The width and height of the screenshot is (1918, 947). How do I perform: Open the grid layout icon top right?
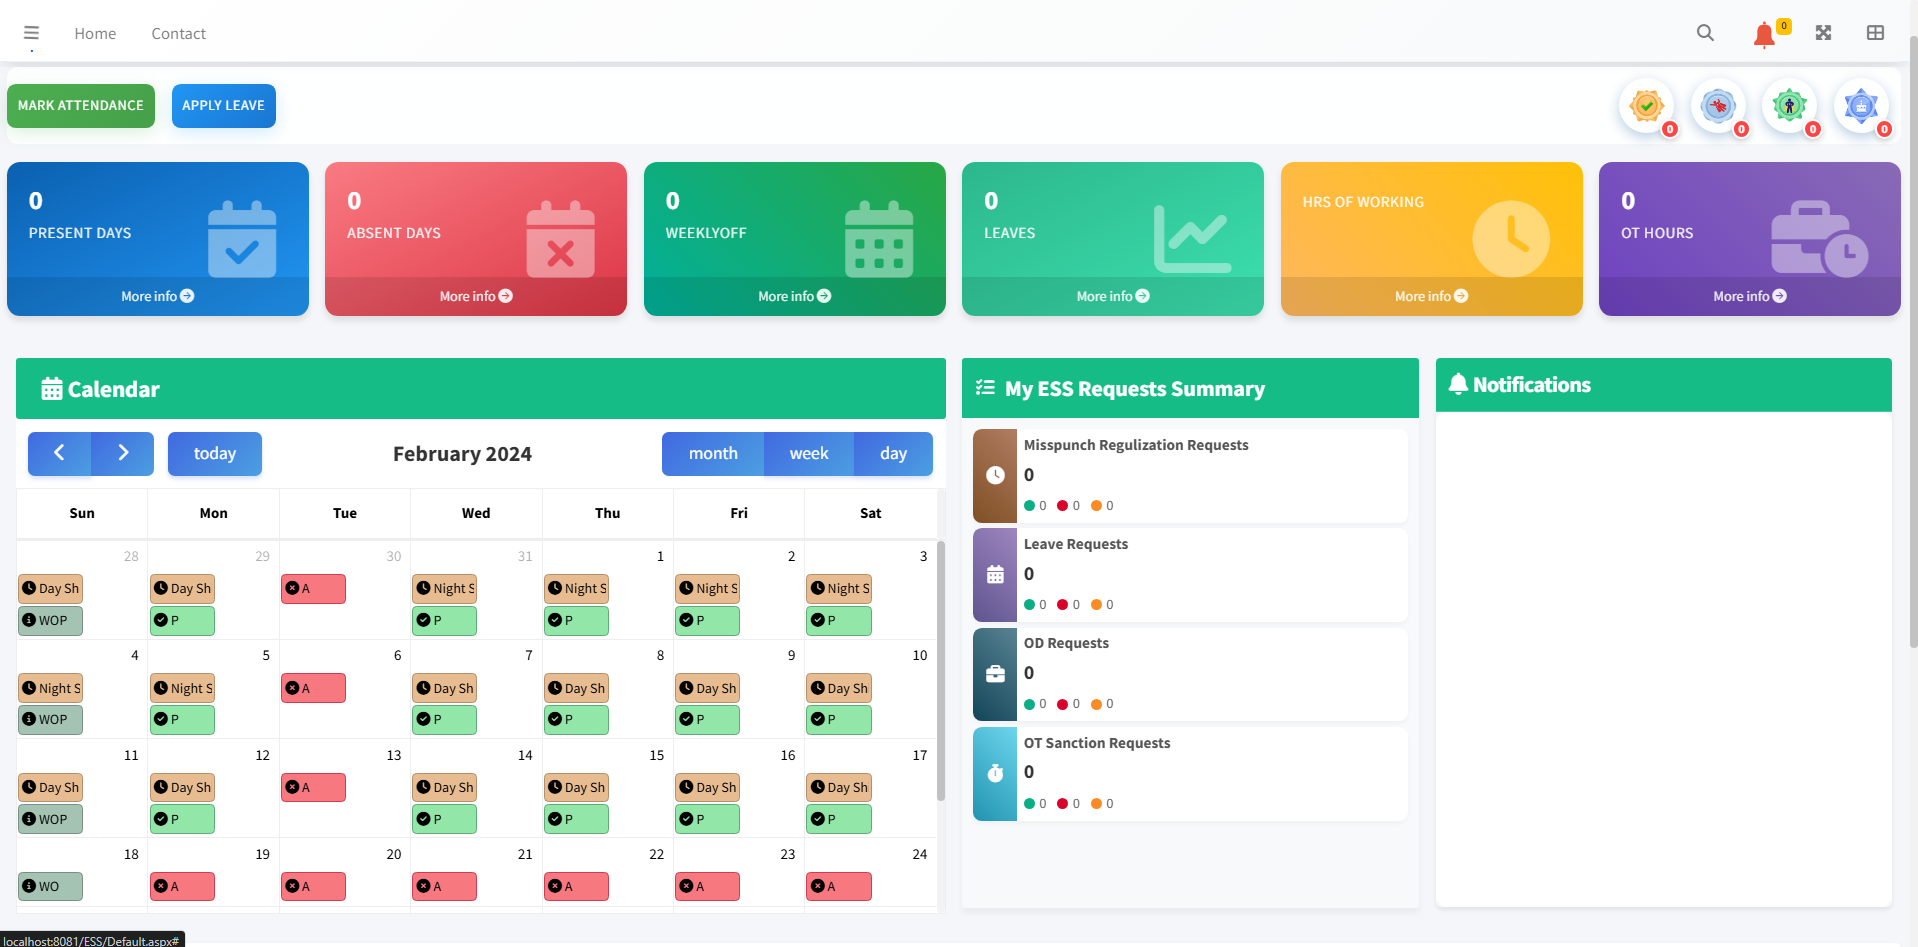click(x=1874, y=32)
